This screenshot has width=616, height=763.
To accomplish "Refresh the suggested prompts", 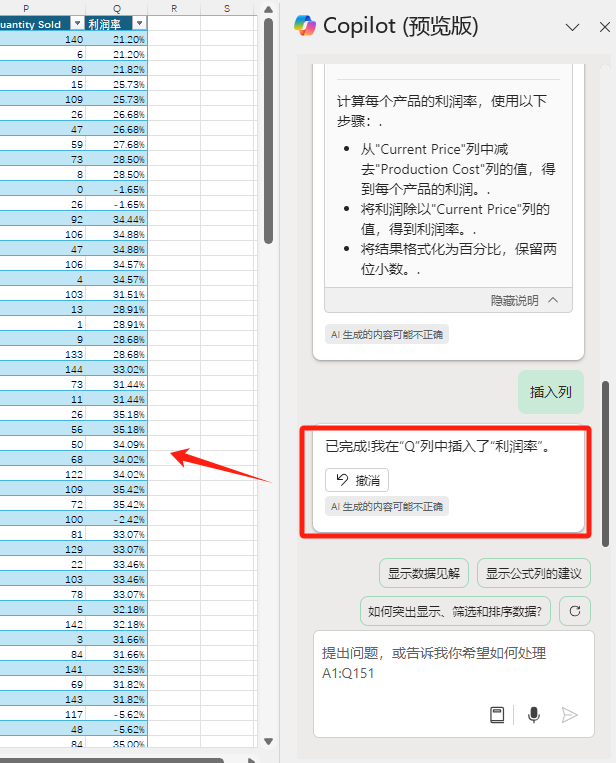I will tap(574, 609).
